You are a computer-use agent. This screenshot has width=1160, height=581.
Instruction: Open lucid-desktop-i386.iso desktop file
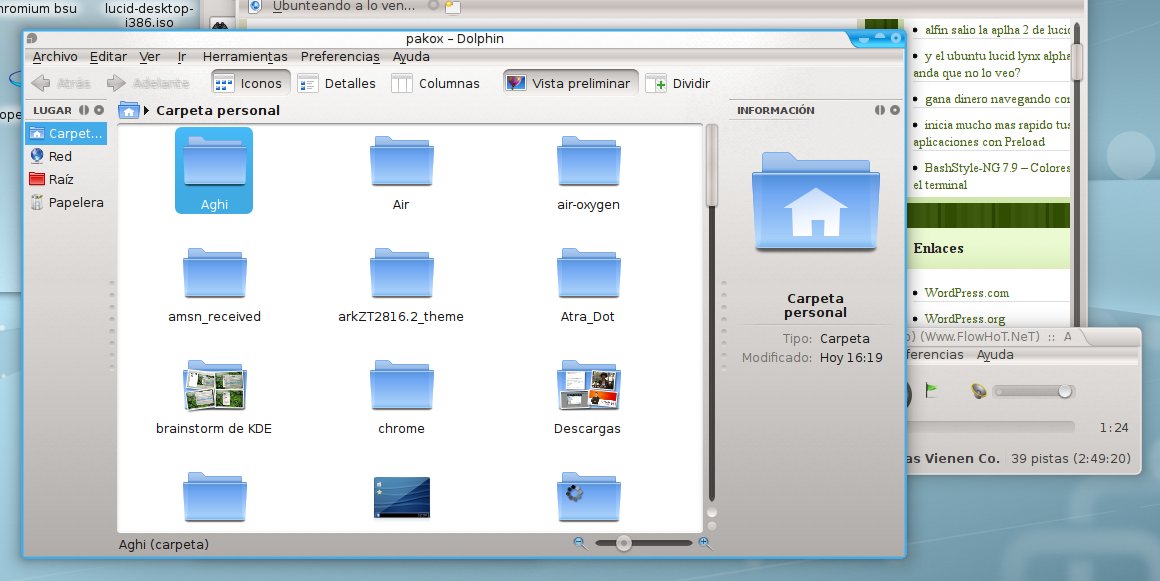(x=149, y=16)
